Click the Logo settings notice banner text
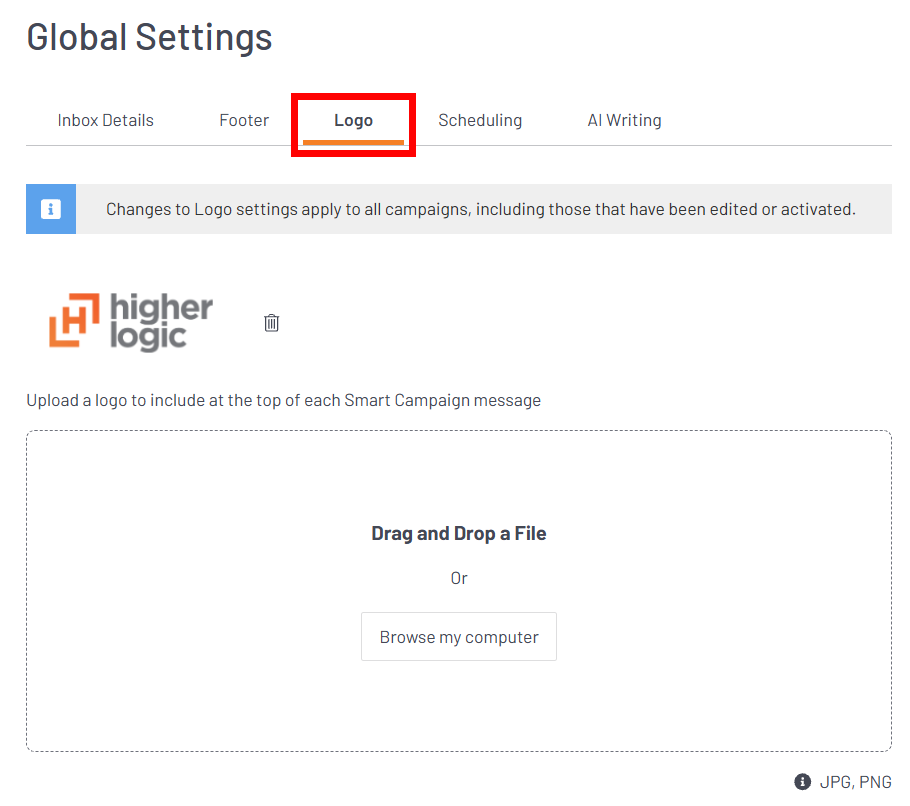Image resolution: width=910 pixels, height=806 pixels. pyautogui.click(x=478, y=209)
